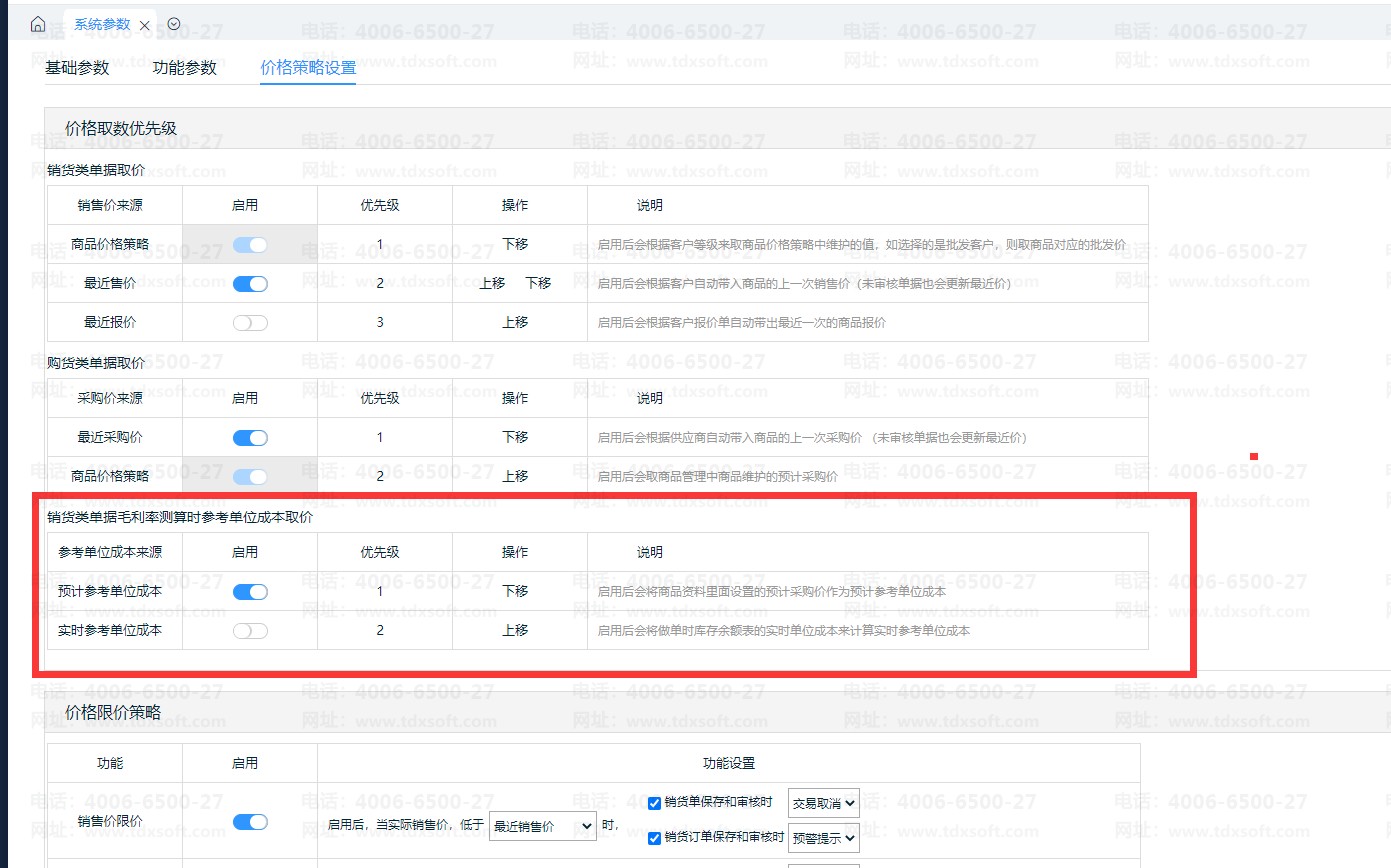Screen dimensions: 1391x868
Task: Enable the 实时参考单位成本 switch
Action: point(250,631)
